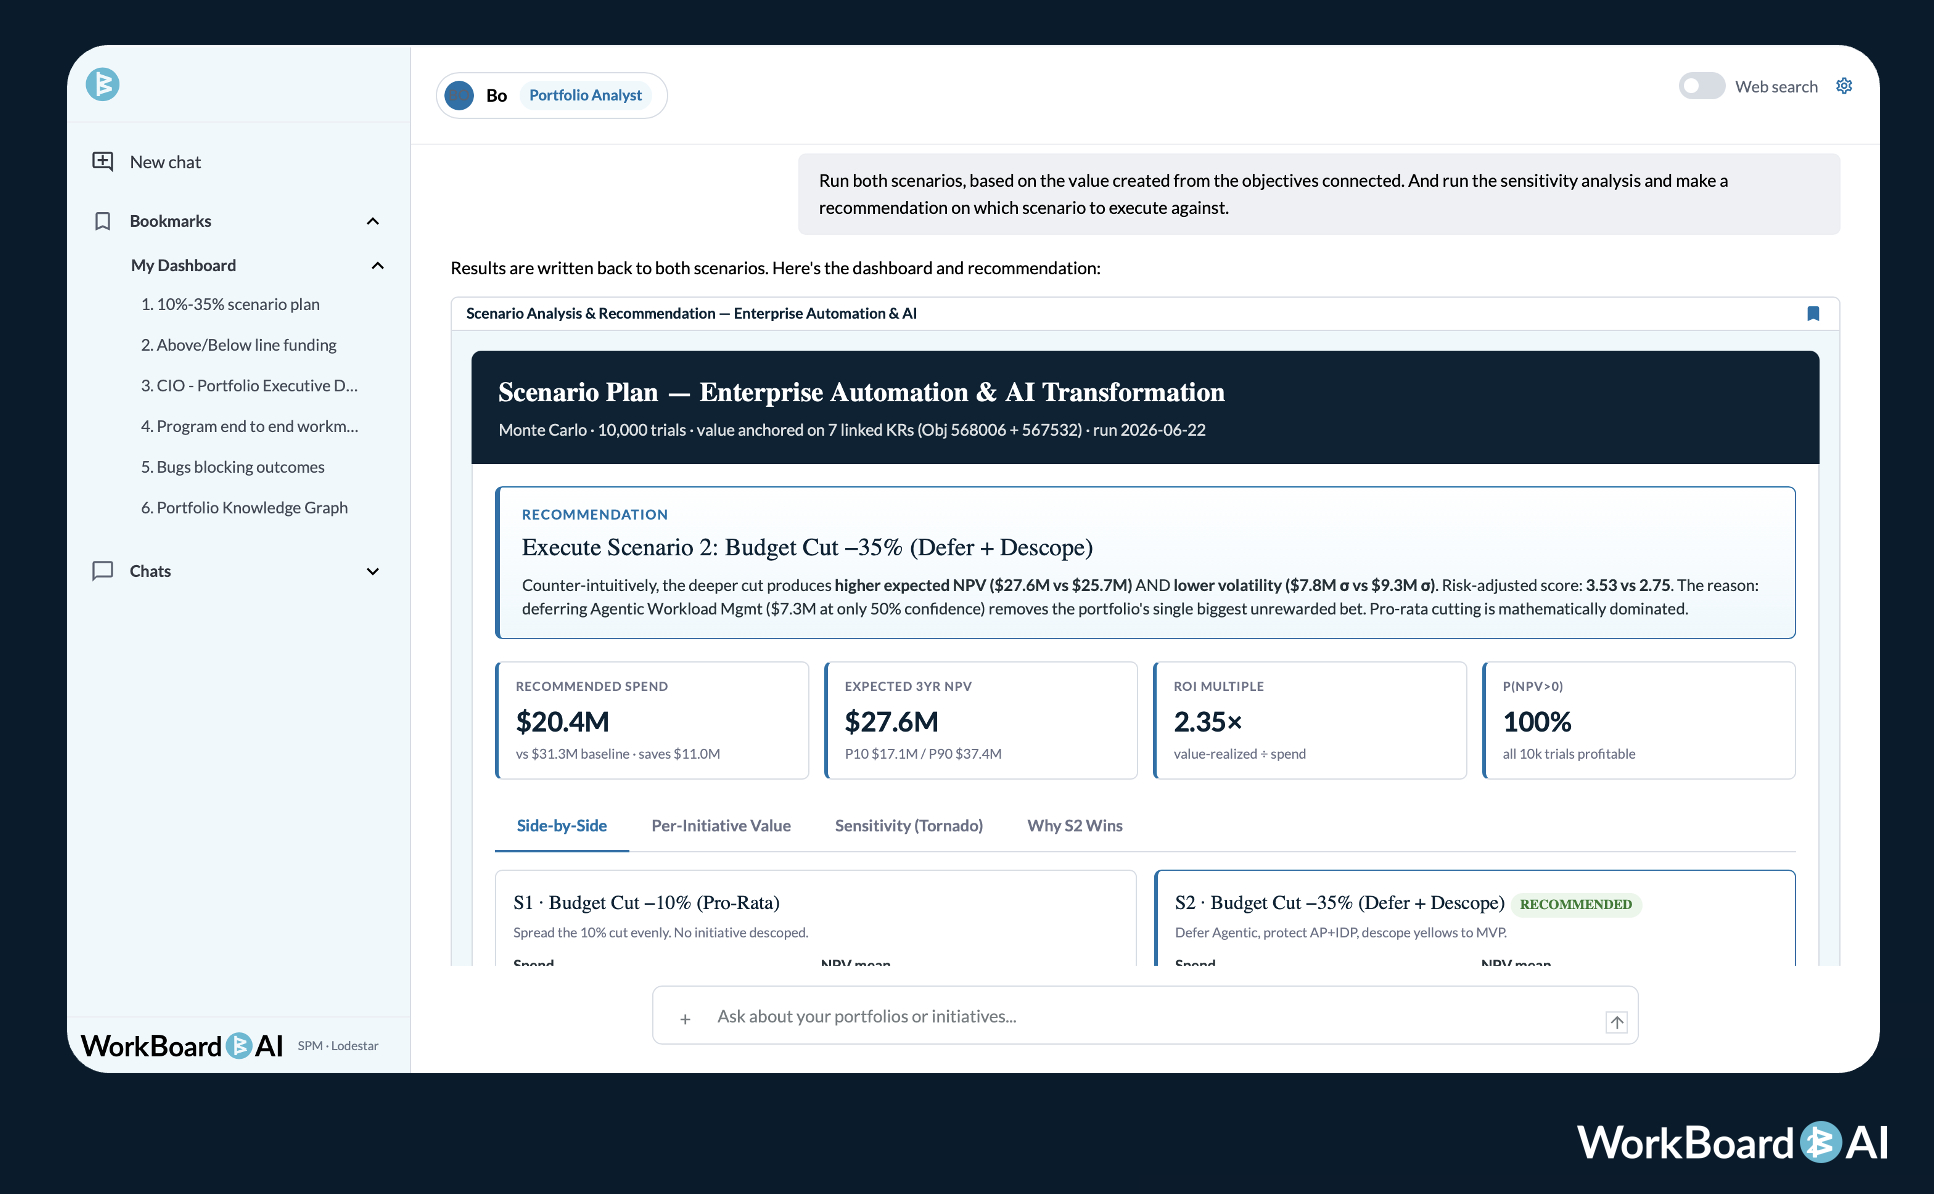This screenshot has width=1934, height=1194.
Task: Switch to the Side-by-Side tab
Action: coord(562,826)
